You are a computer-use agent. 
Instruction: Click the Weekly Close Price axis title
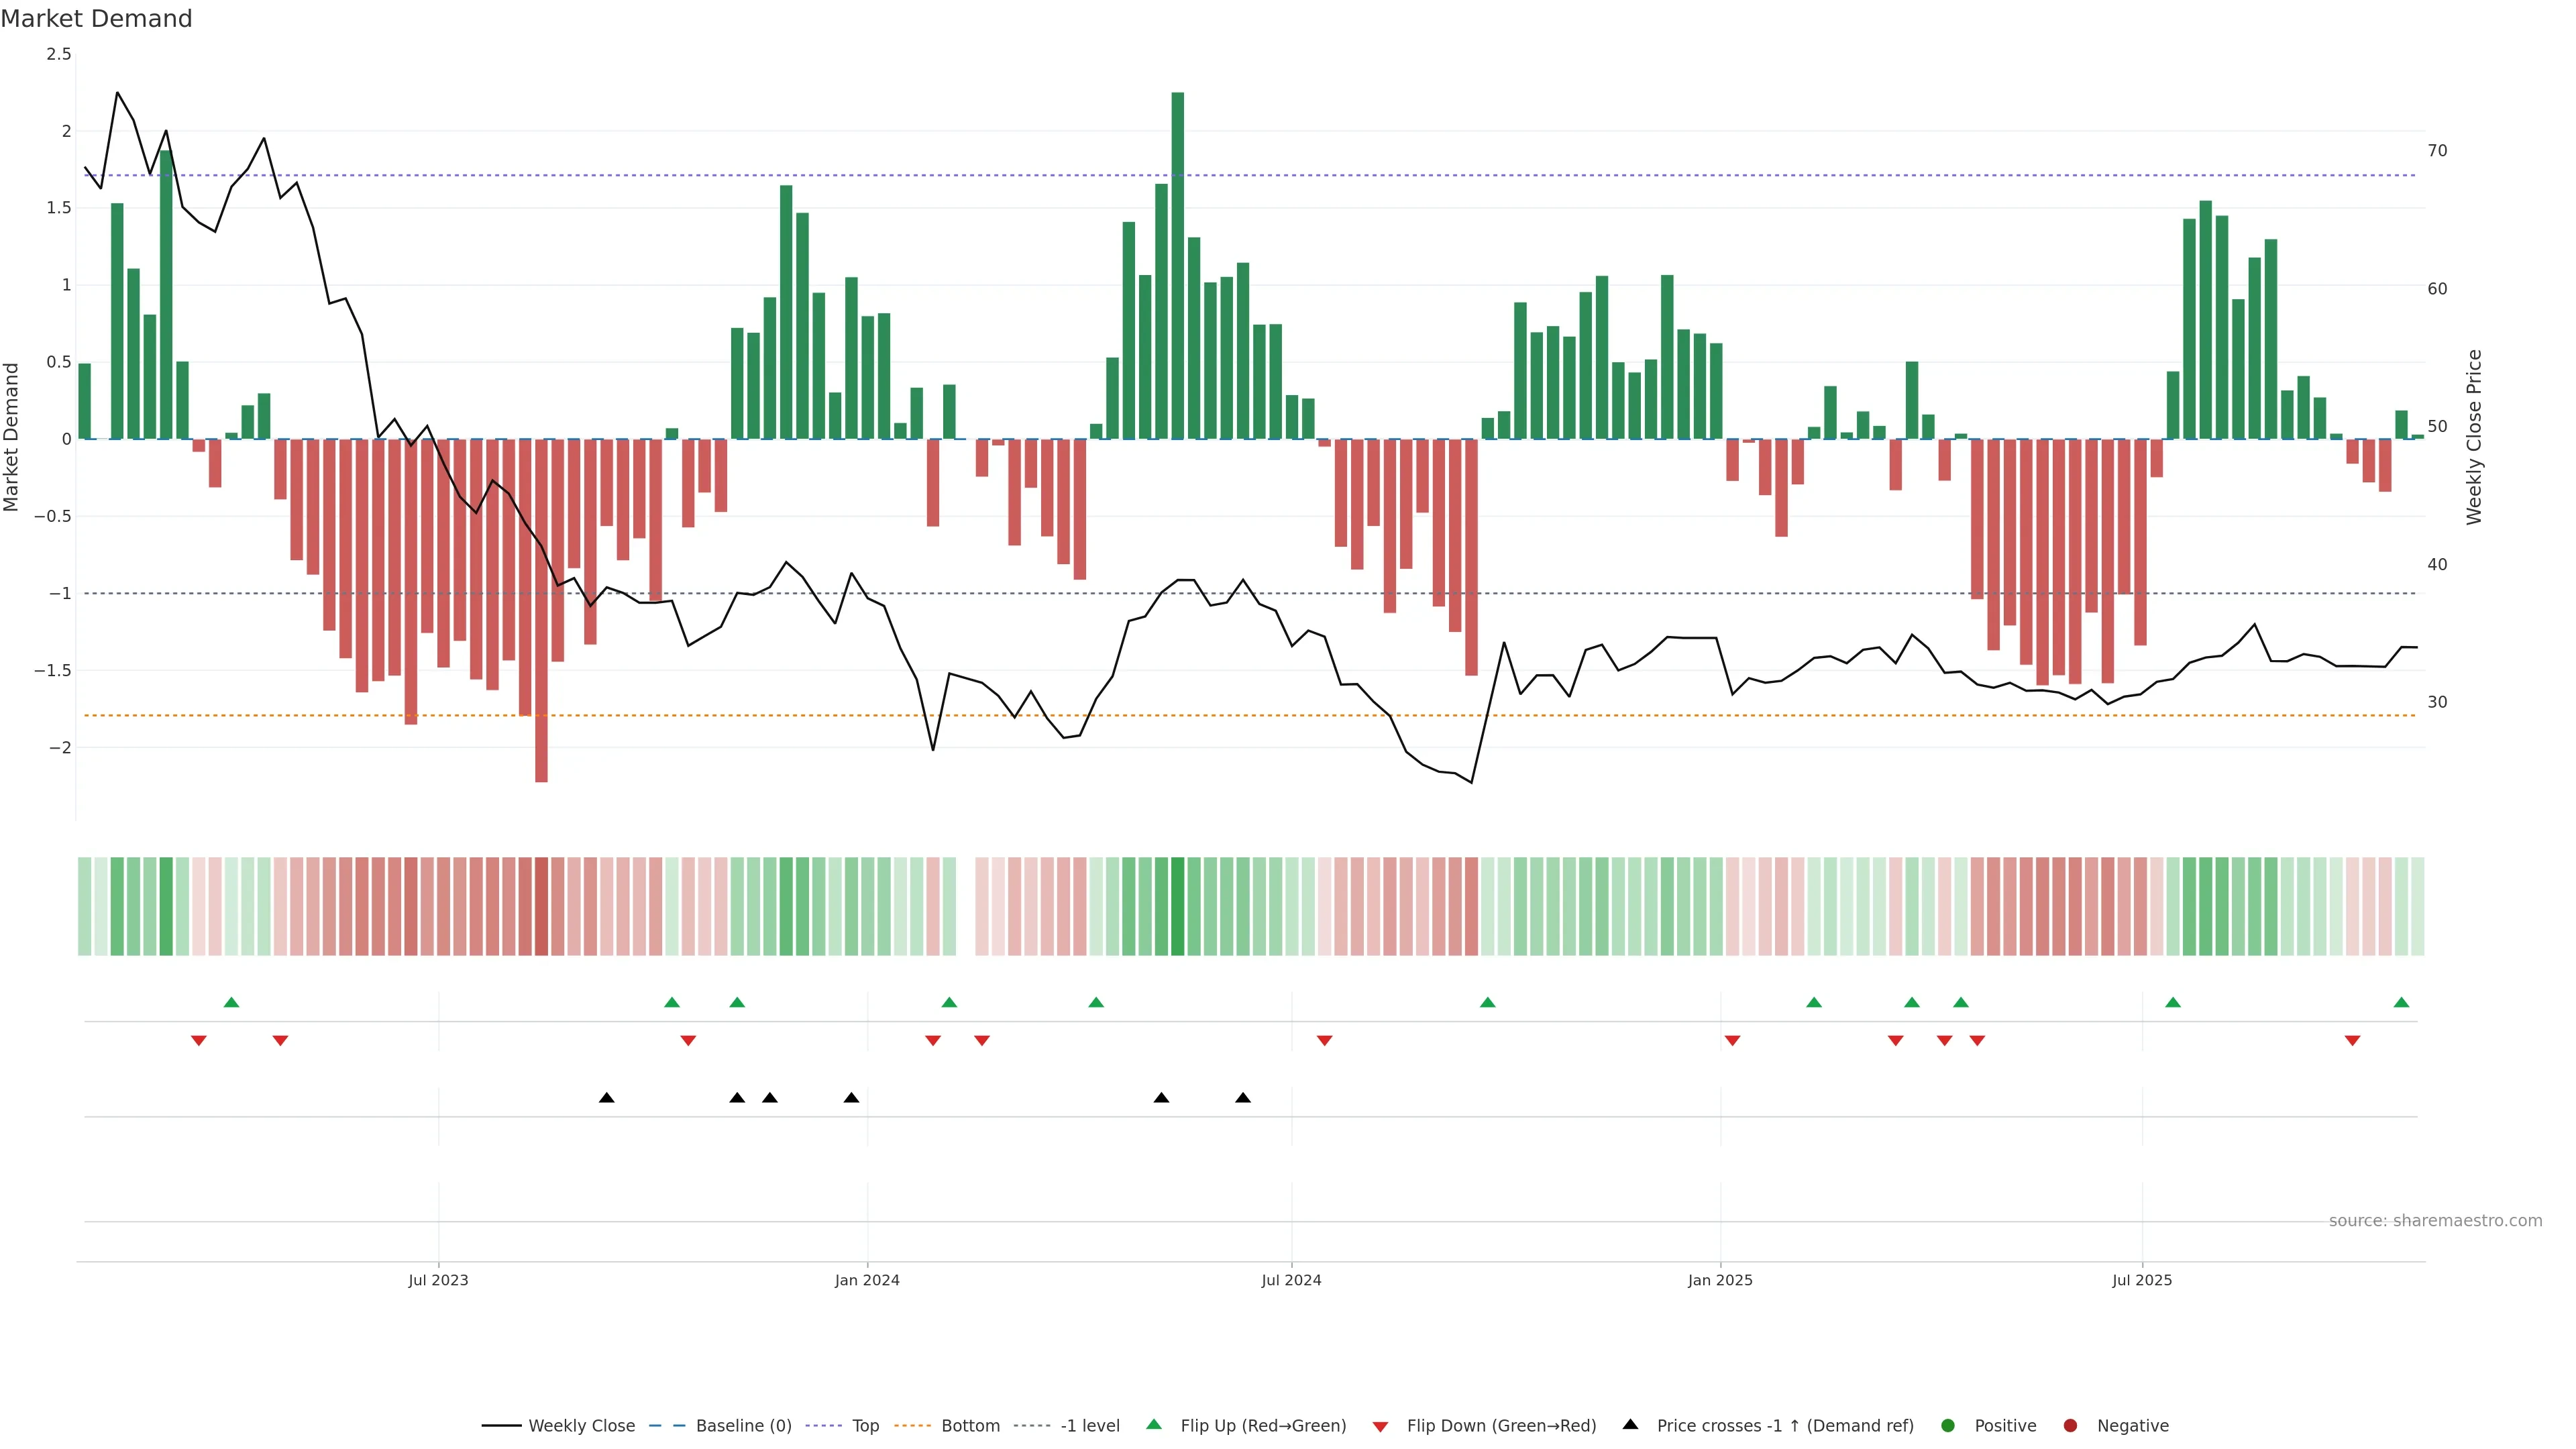coord(2474,437)
